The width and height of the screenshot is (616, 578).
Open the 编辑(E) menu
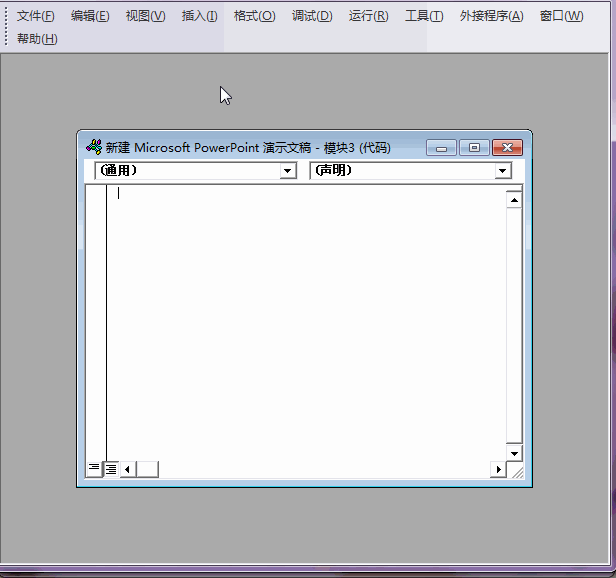point(90,16)
